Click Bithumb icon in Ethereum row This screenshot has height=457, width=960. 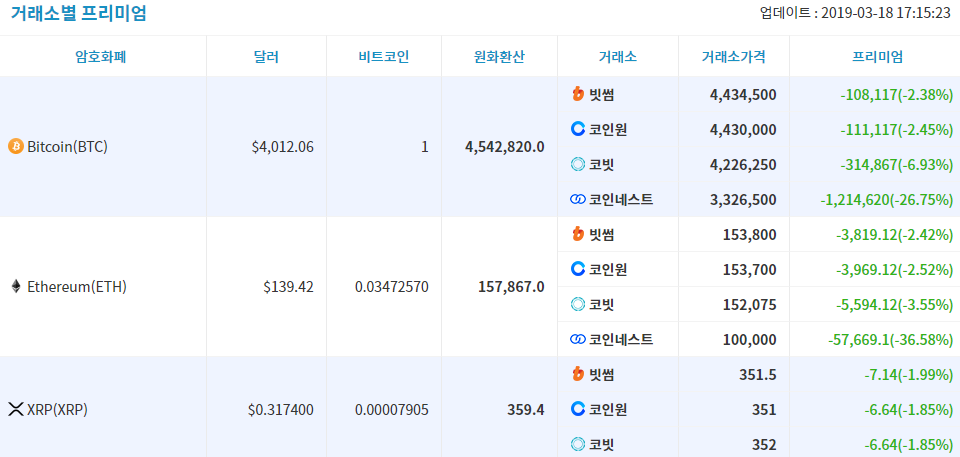tap(577, 234)
